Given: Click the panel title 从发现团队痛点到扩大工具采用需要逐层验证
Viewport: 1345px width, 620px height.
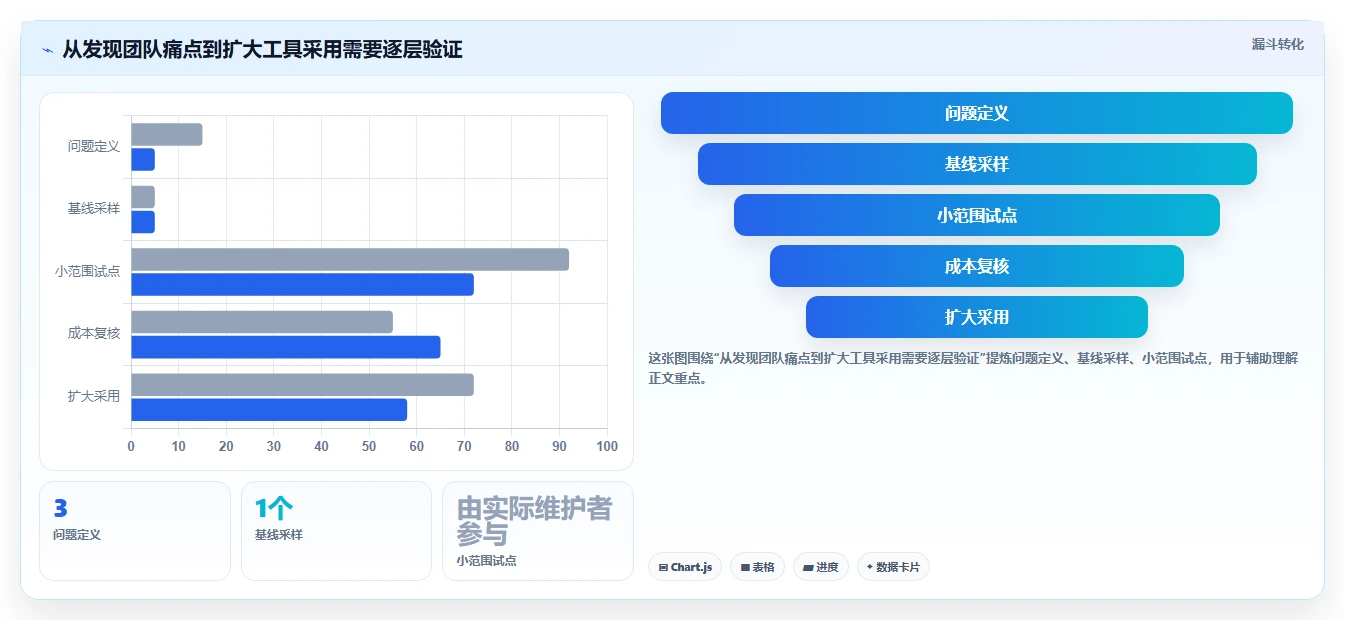Looking at the screenshot, I should [262, 50].
